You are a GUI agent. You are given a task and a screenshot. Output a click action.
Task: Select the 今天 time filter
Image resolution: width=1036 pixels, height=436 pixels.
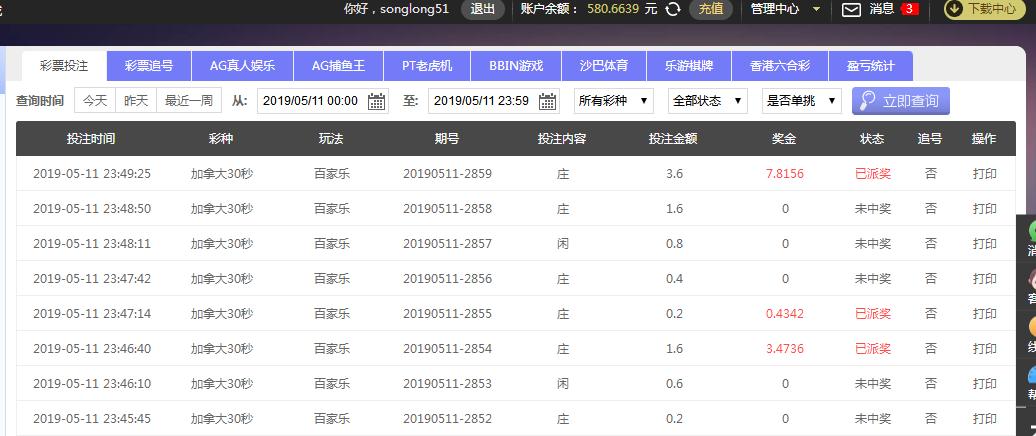tap(94, 101)
